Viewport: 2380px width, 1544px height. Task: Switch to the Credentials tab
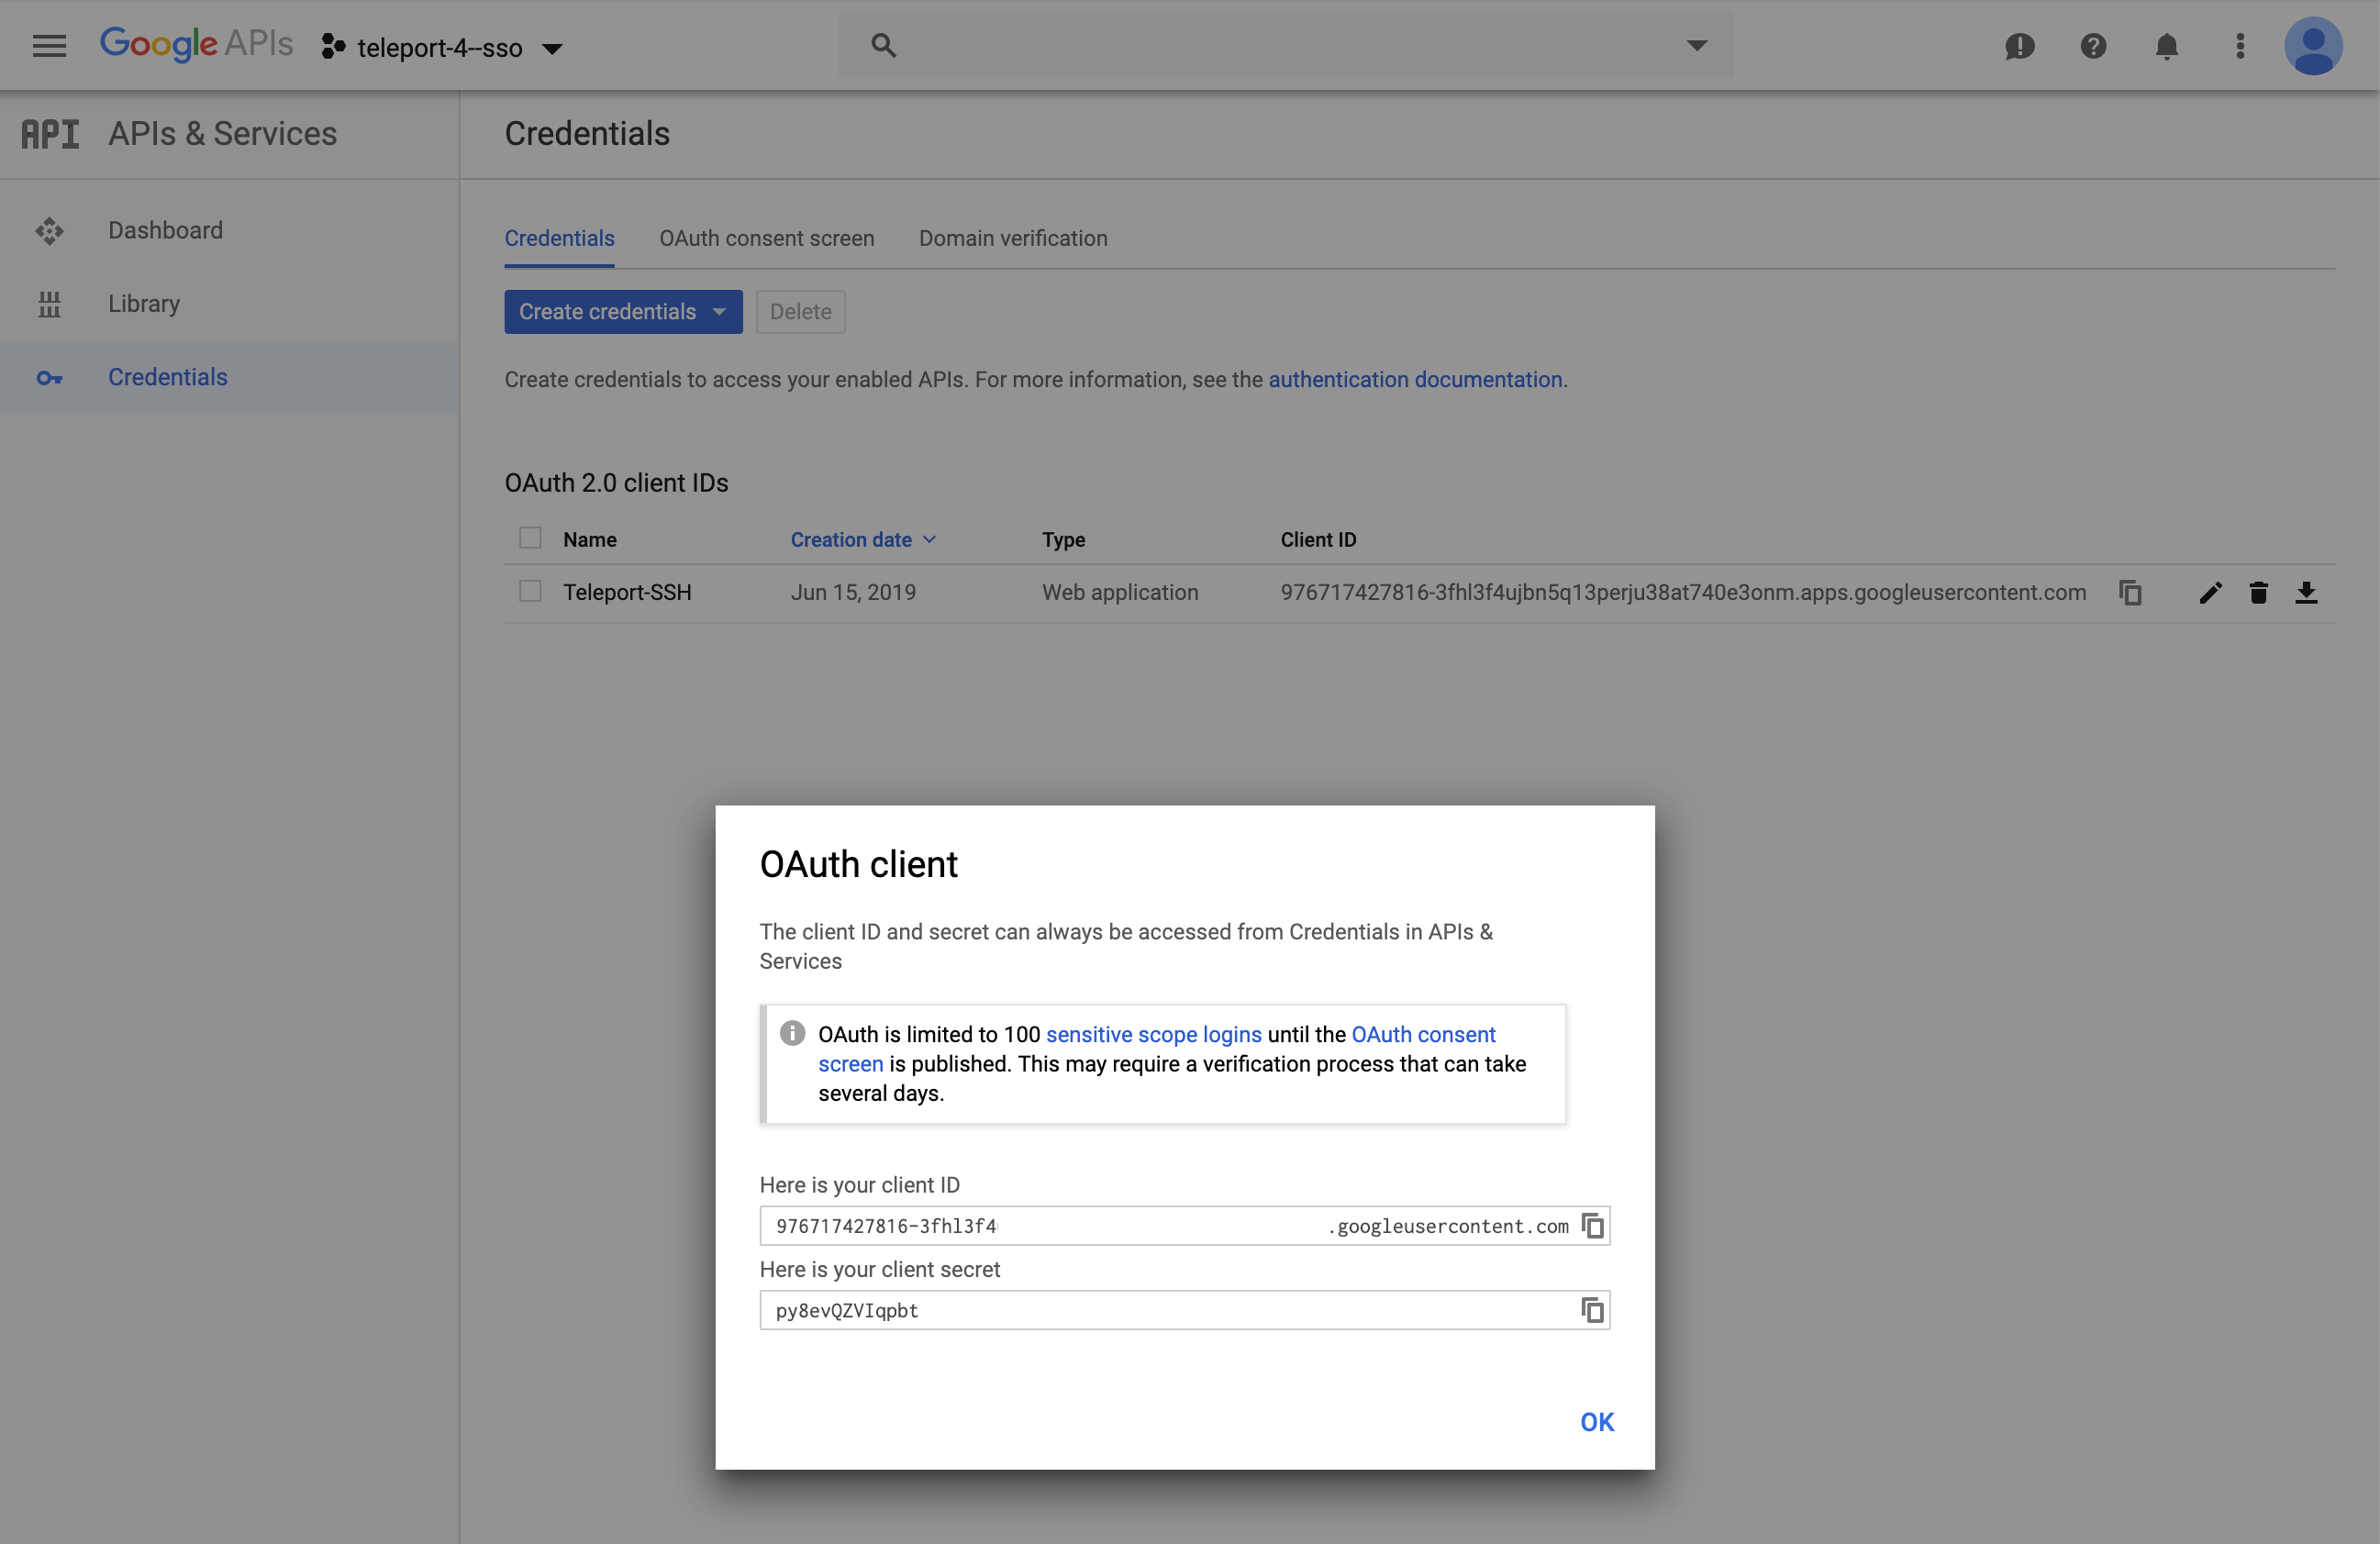coord(559,239)
